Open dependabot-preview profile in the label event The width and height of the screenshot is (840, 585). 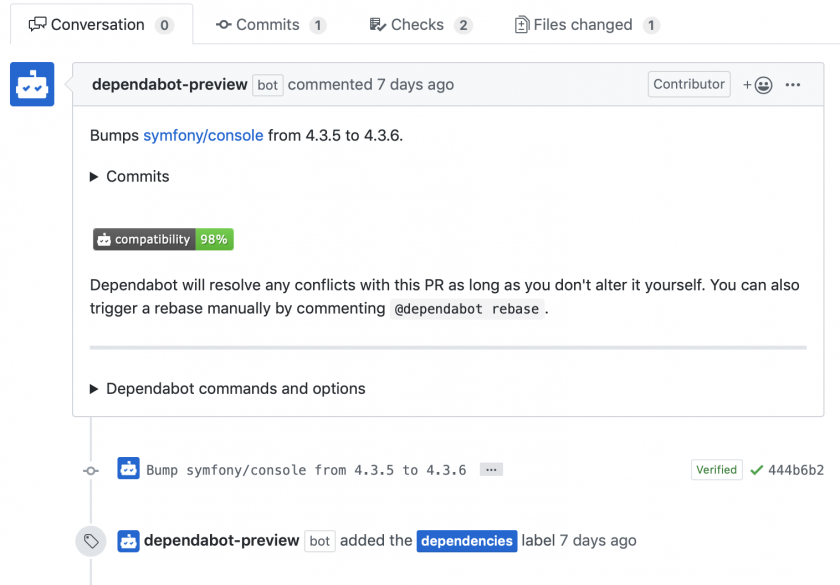coord(221,541)
